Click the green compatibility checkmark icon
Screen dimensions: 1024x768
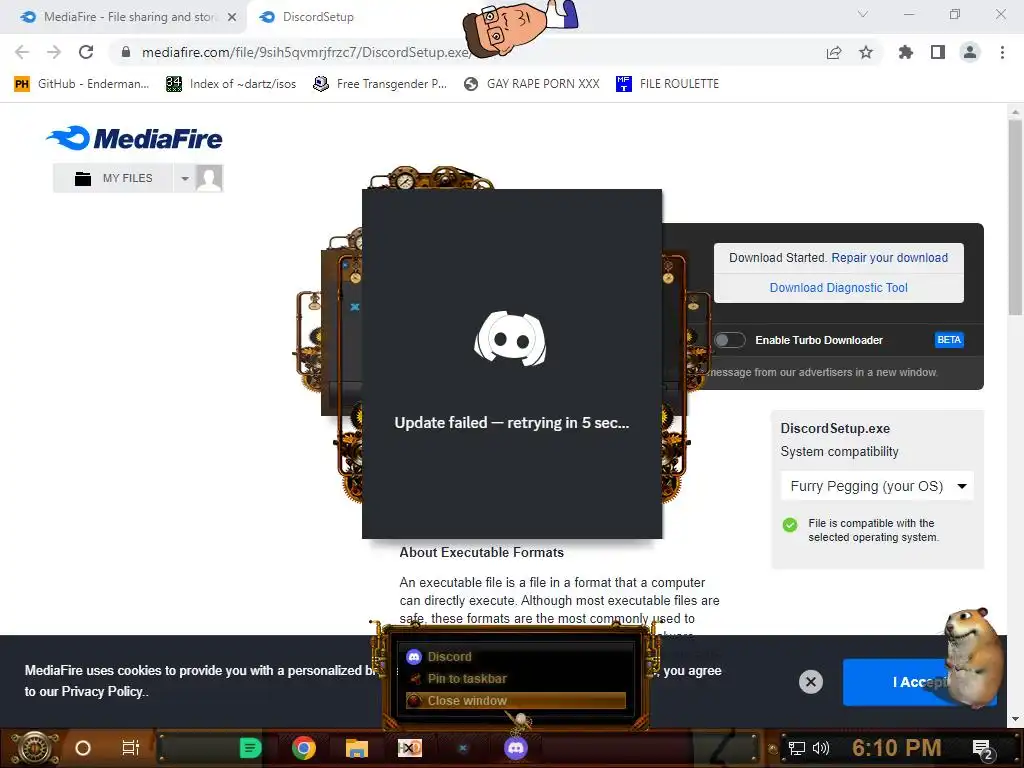click(x=790, y=524)
